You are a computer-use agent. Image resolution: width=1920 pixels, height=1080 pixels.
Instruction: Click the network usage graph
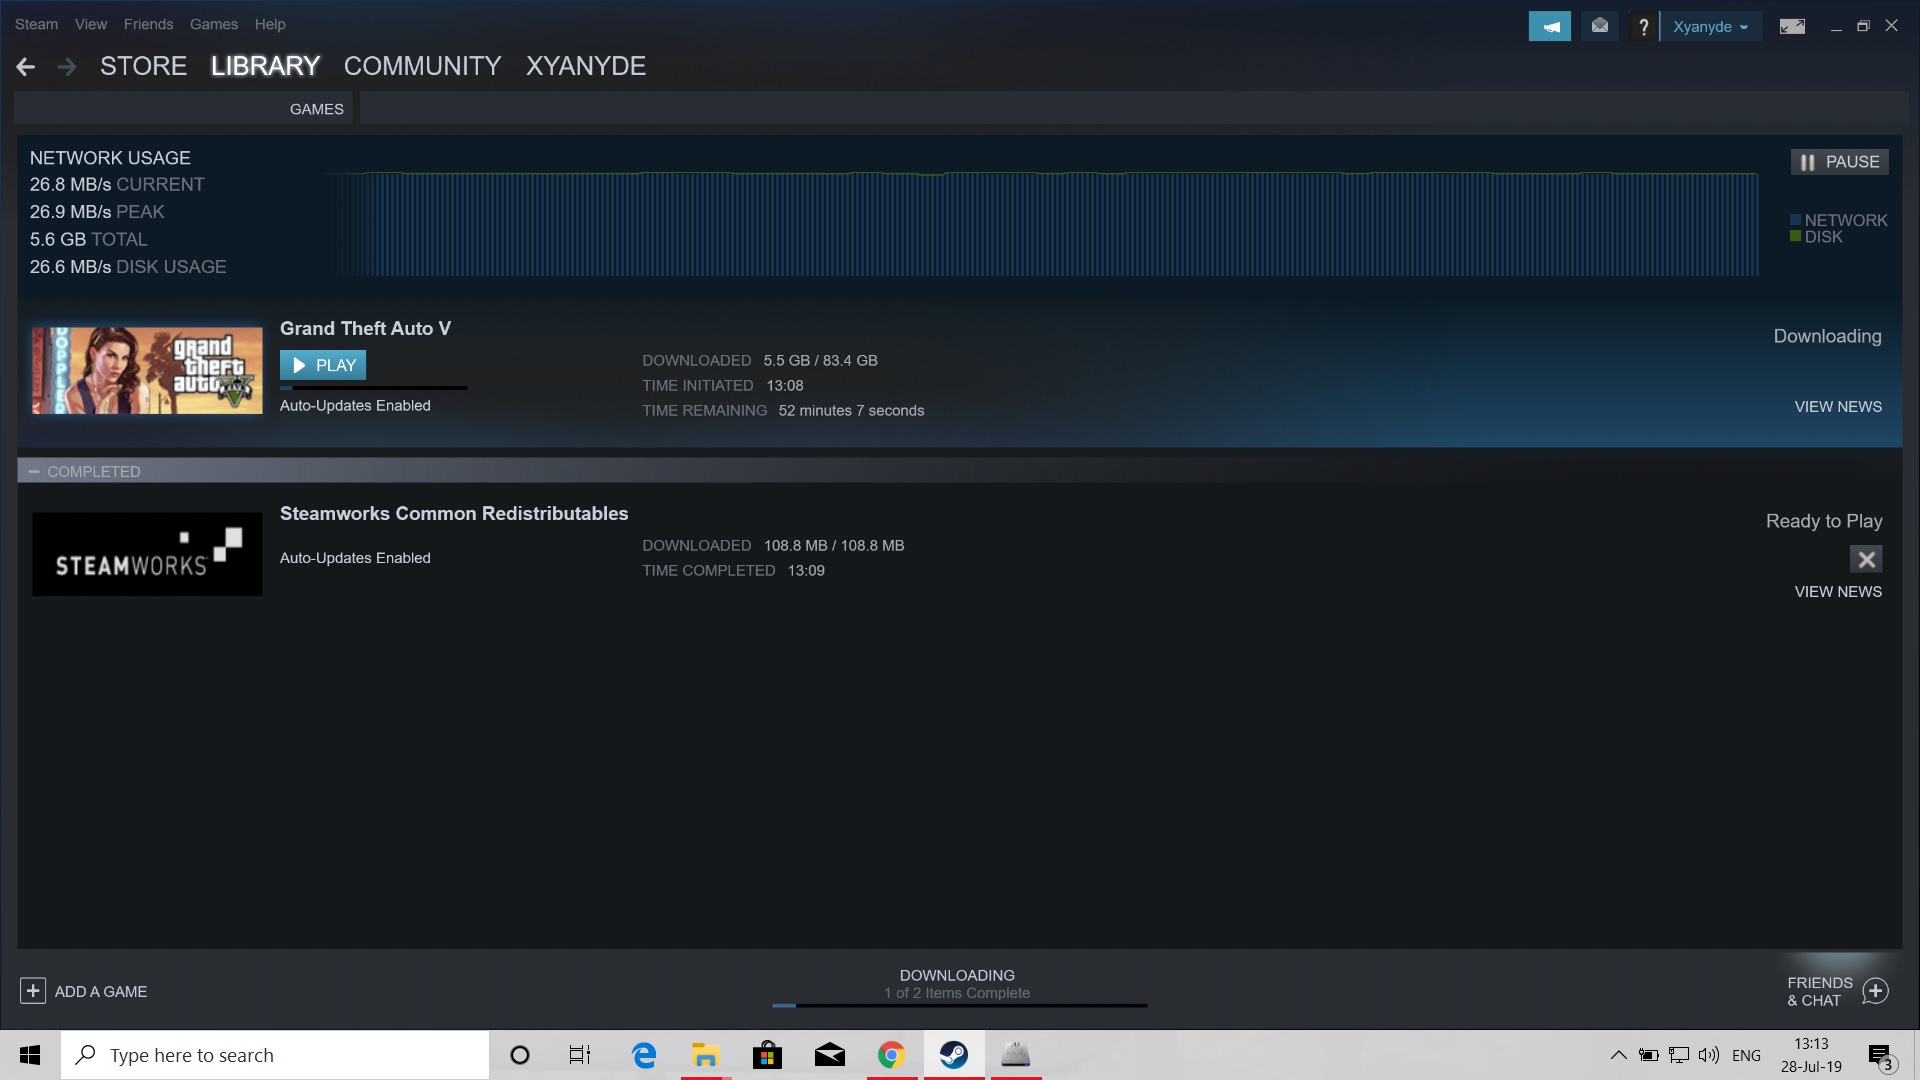point(1044,224)
